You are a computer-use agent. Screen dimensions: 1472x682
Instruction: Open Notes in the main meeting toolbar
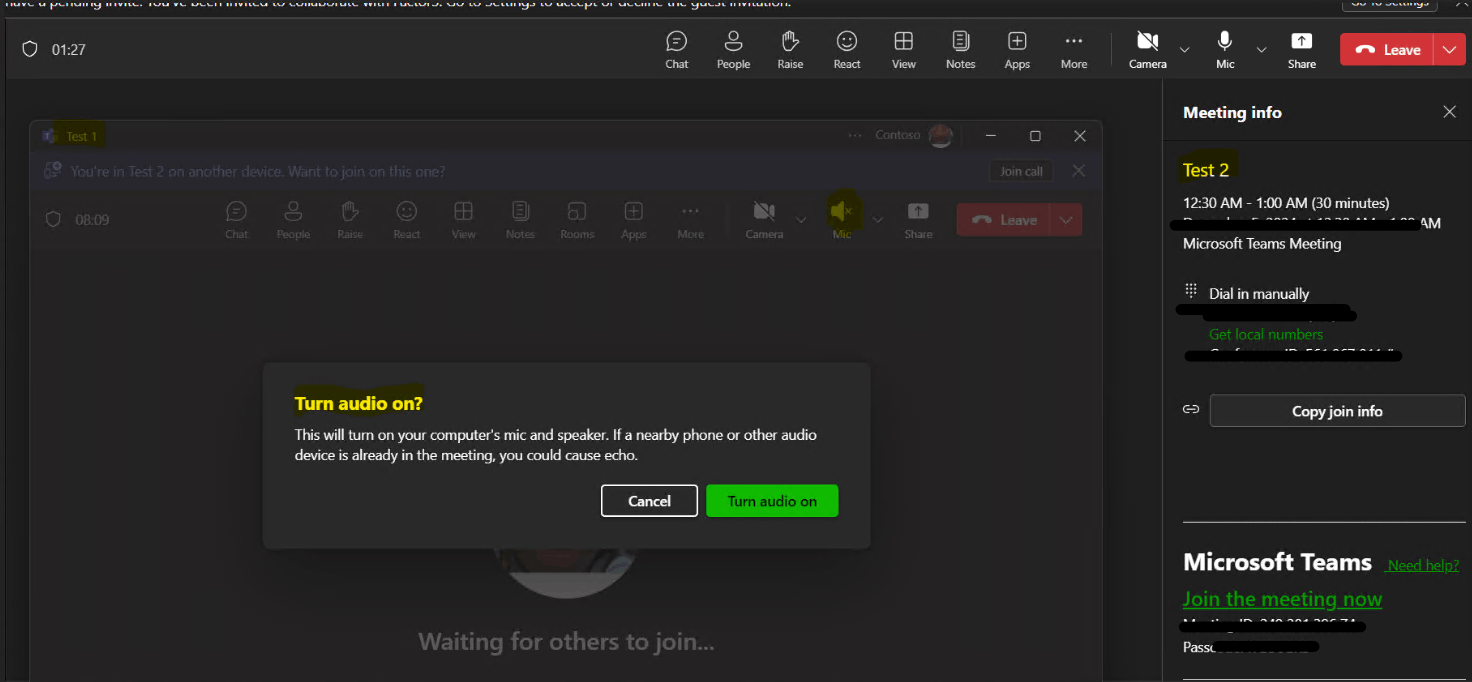tap(961, 49)
